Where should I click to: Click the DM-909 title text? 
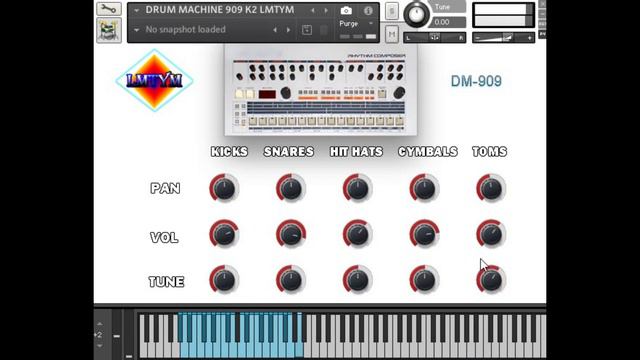point(476,81)
